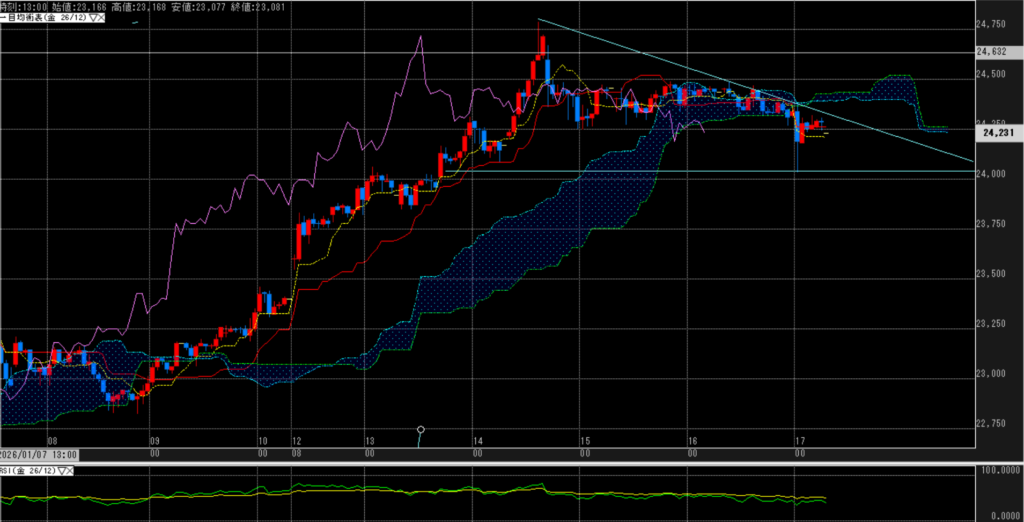The image size is (1024, 522).
Task: Click the 24,231 current price tag
Action: tap(998, 131)
